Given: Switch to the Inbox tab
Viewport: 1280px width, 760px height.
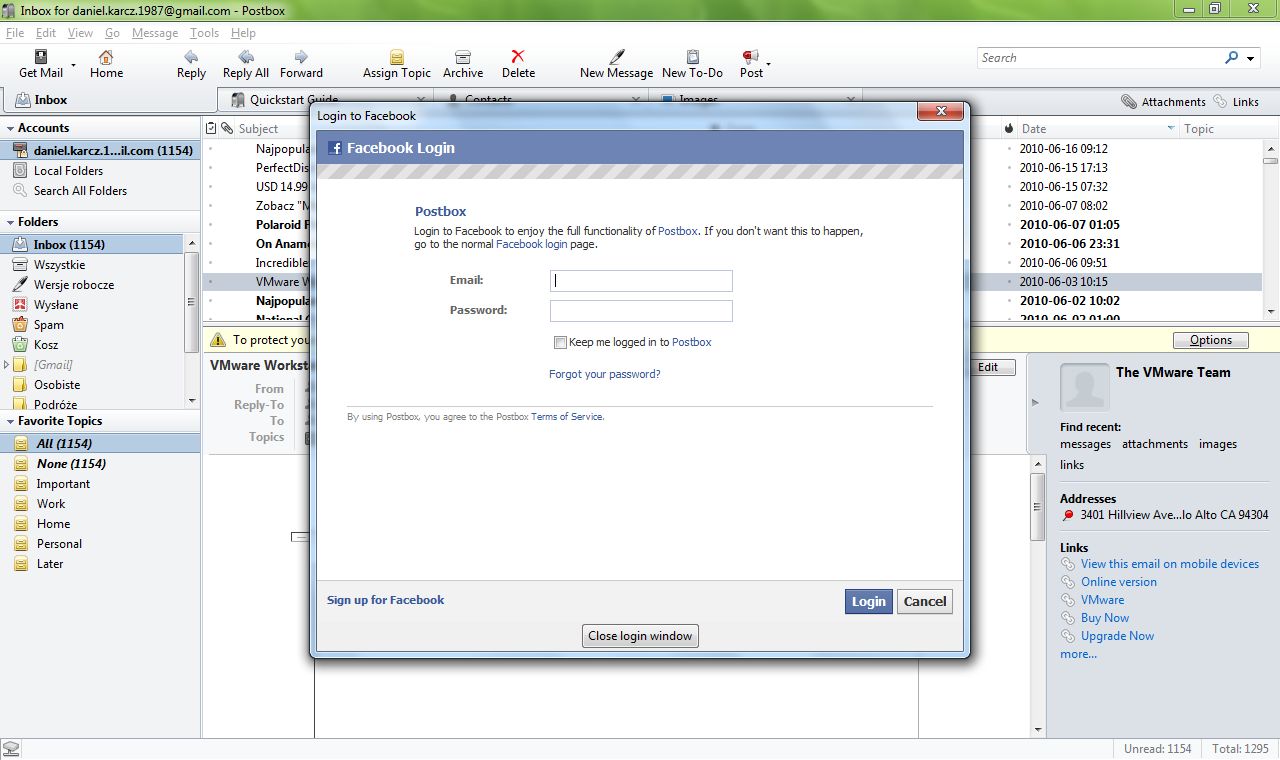Looking at the screenshot, I should (108, 100).
